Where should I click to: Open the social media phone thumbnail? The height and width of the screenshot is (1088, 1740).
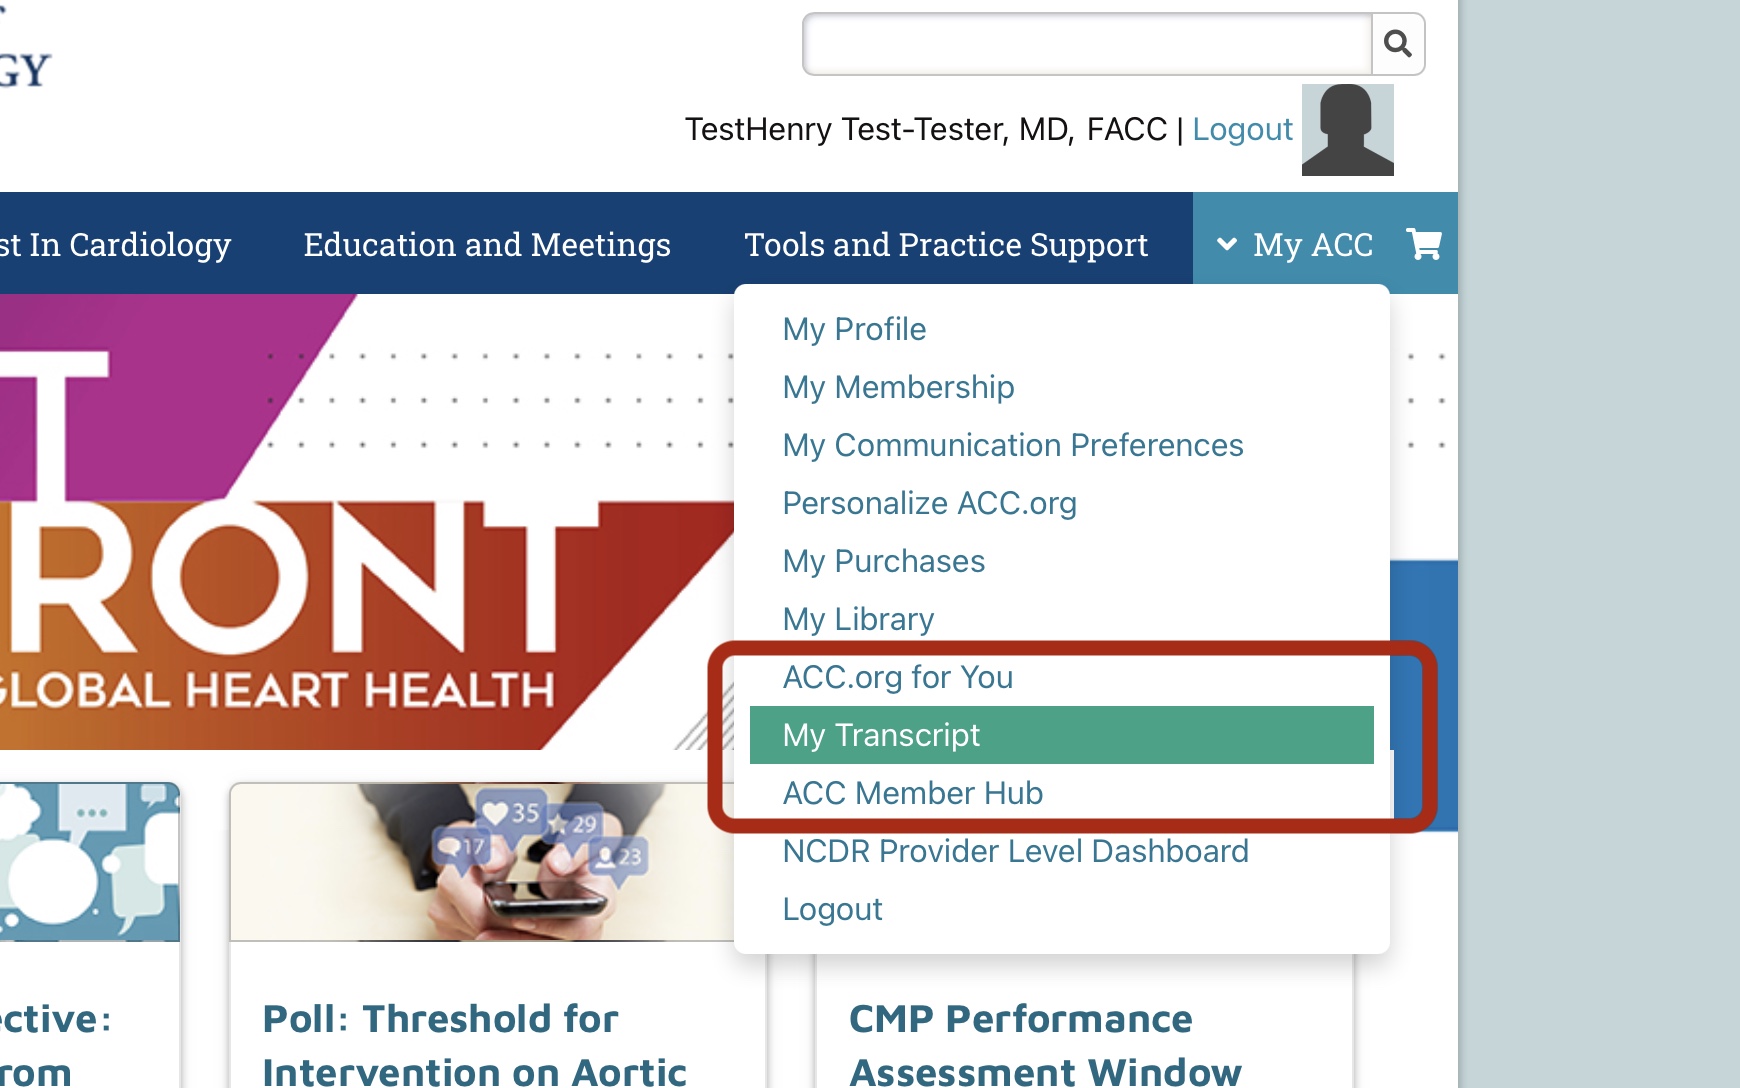tap(482, 862)
